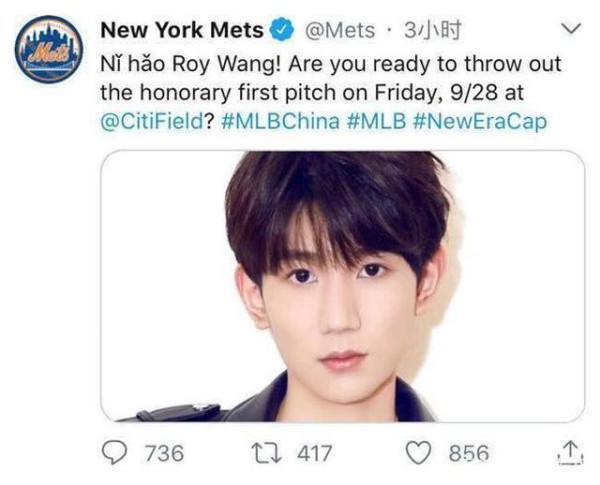This screenshot has width=600, height=485.
Task: Open the #NewEraCap hashtag
Action: [x=480, y=122]
